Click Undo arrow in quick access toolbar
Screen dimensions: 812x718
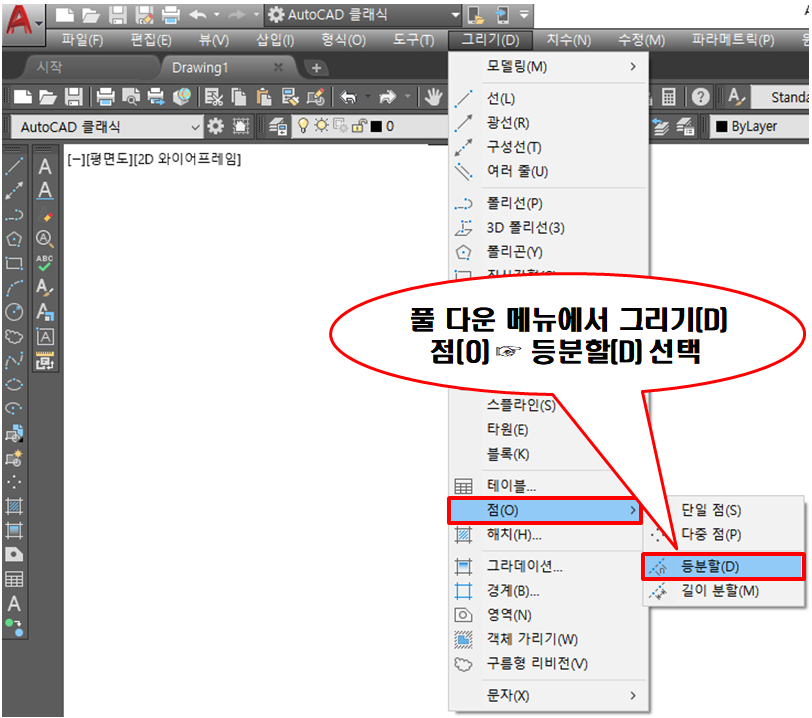point(198,15)
